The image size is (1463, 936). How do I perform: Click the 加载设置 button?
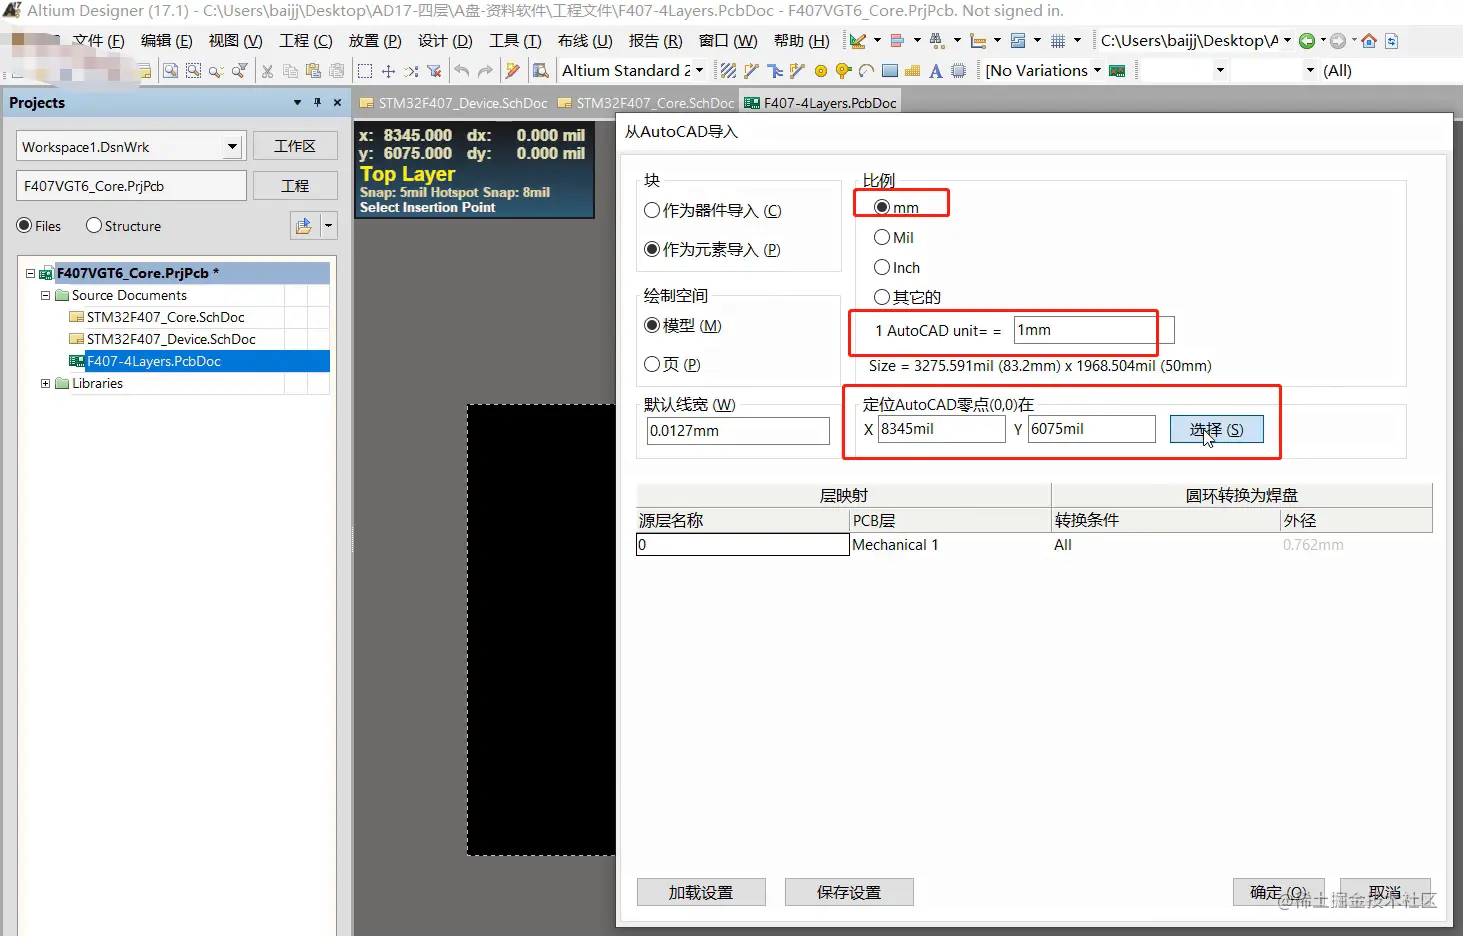coord(701,892)
